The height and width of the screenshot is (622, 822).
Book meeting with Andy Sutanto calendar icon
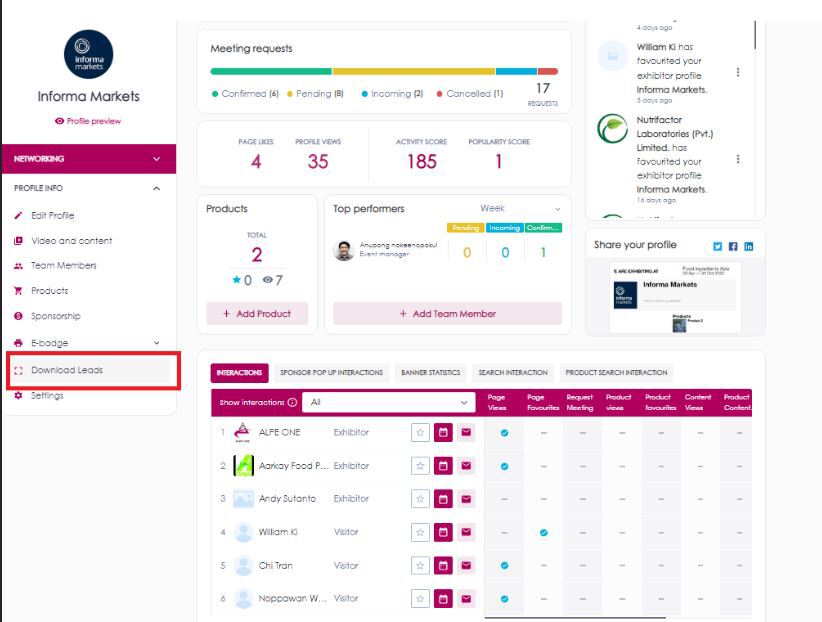443,499
